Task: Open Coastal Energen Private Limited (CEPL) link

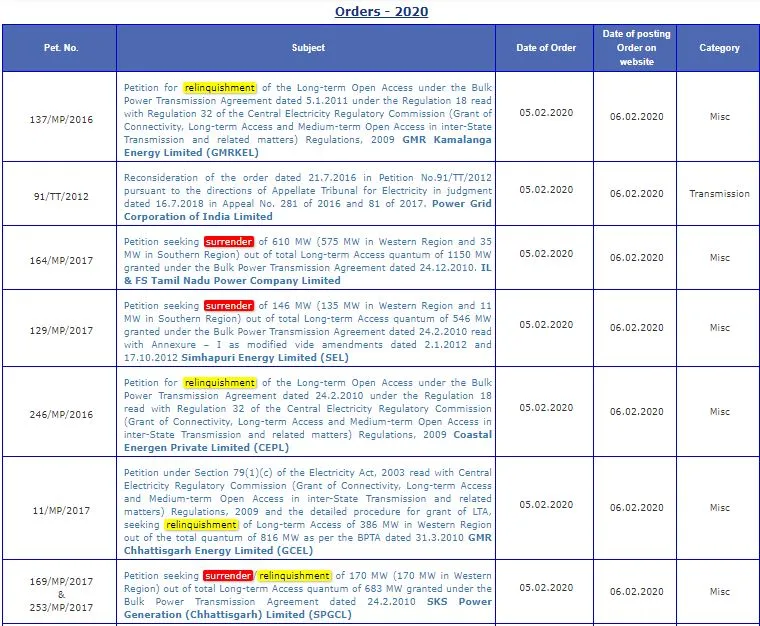Action: [308, 441]
